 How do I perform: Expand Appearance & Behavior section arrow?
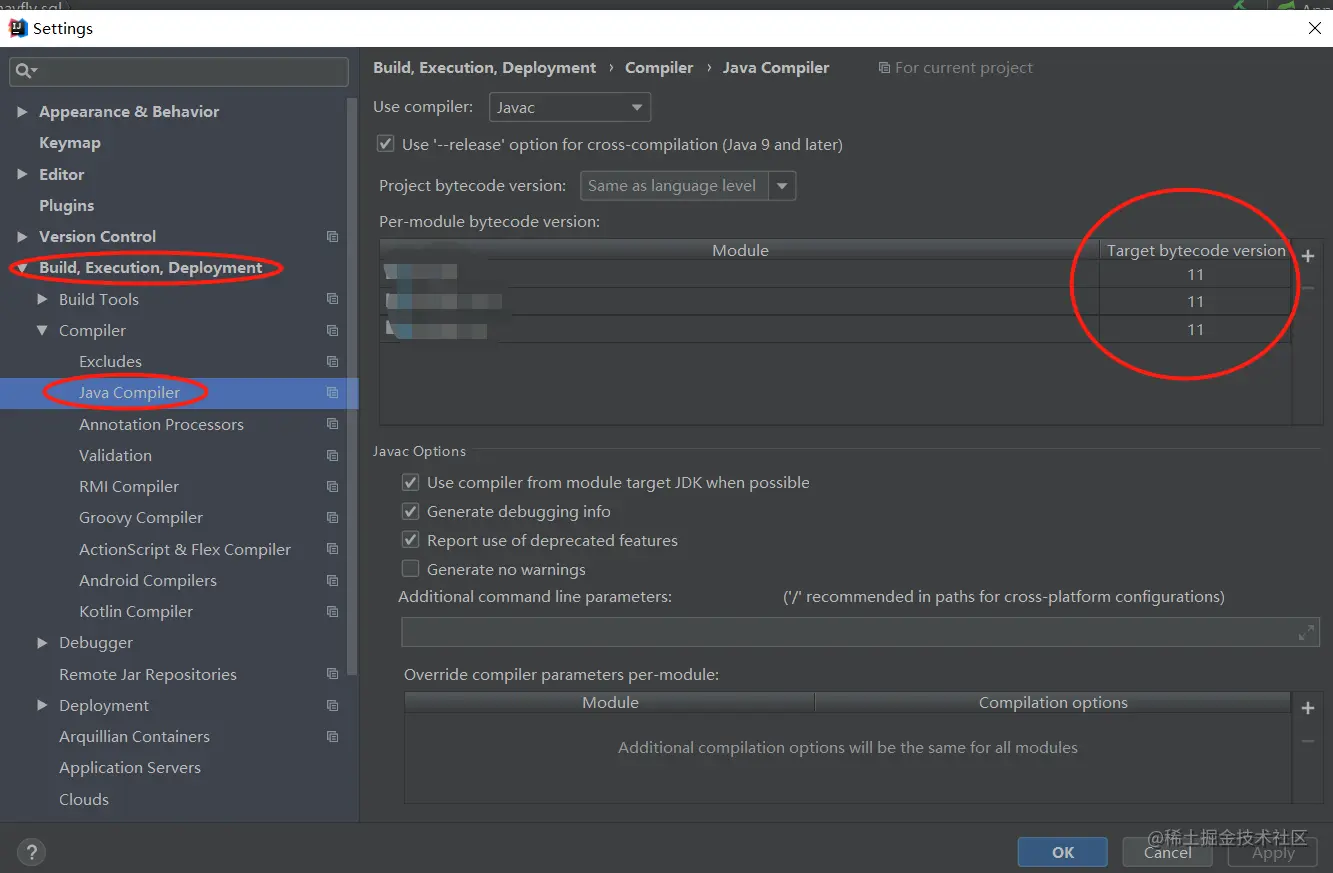pyautogui.click(x=22, y=112)
